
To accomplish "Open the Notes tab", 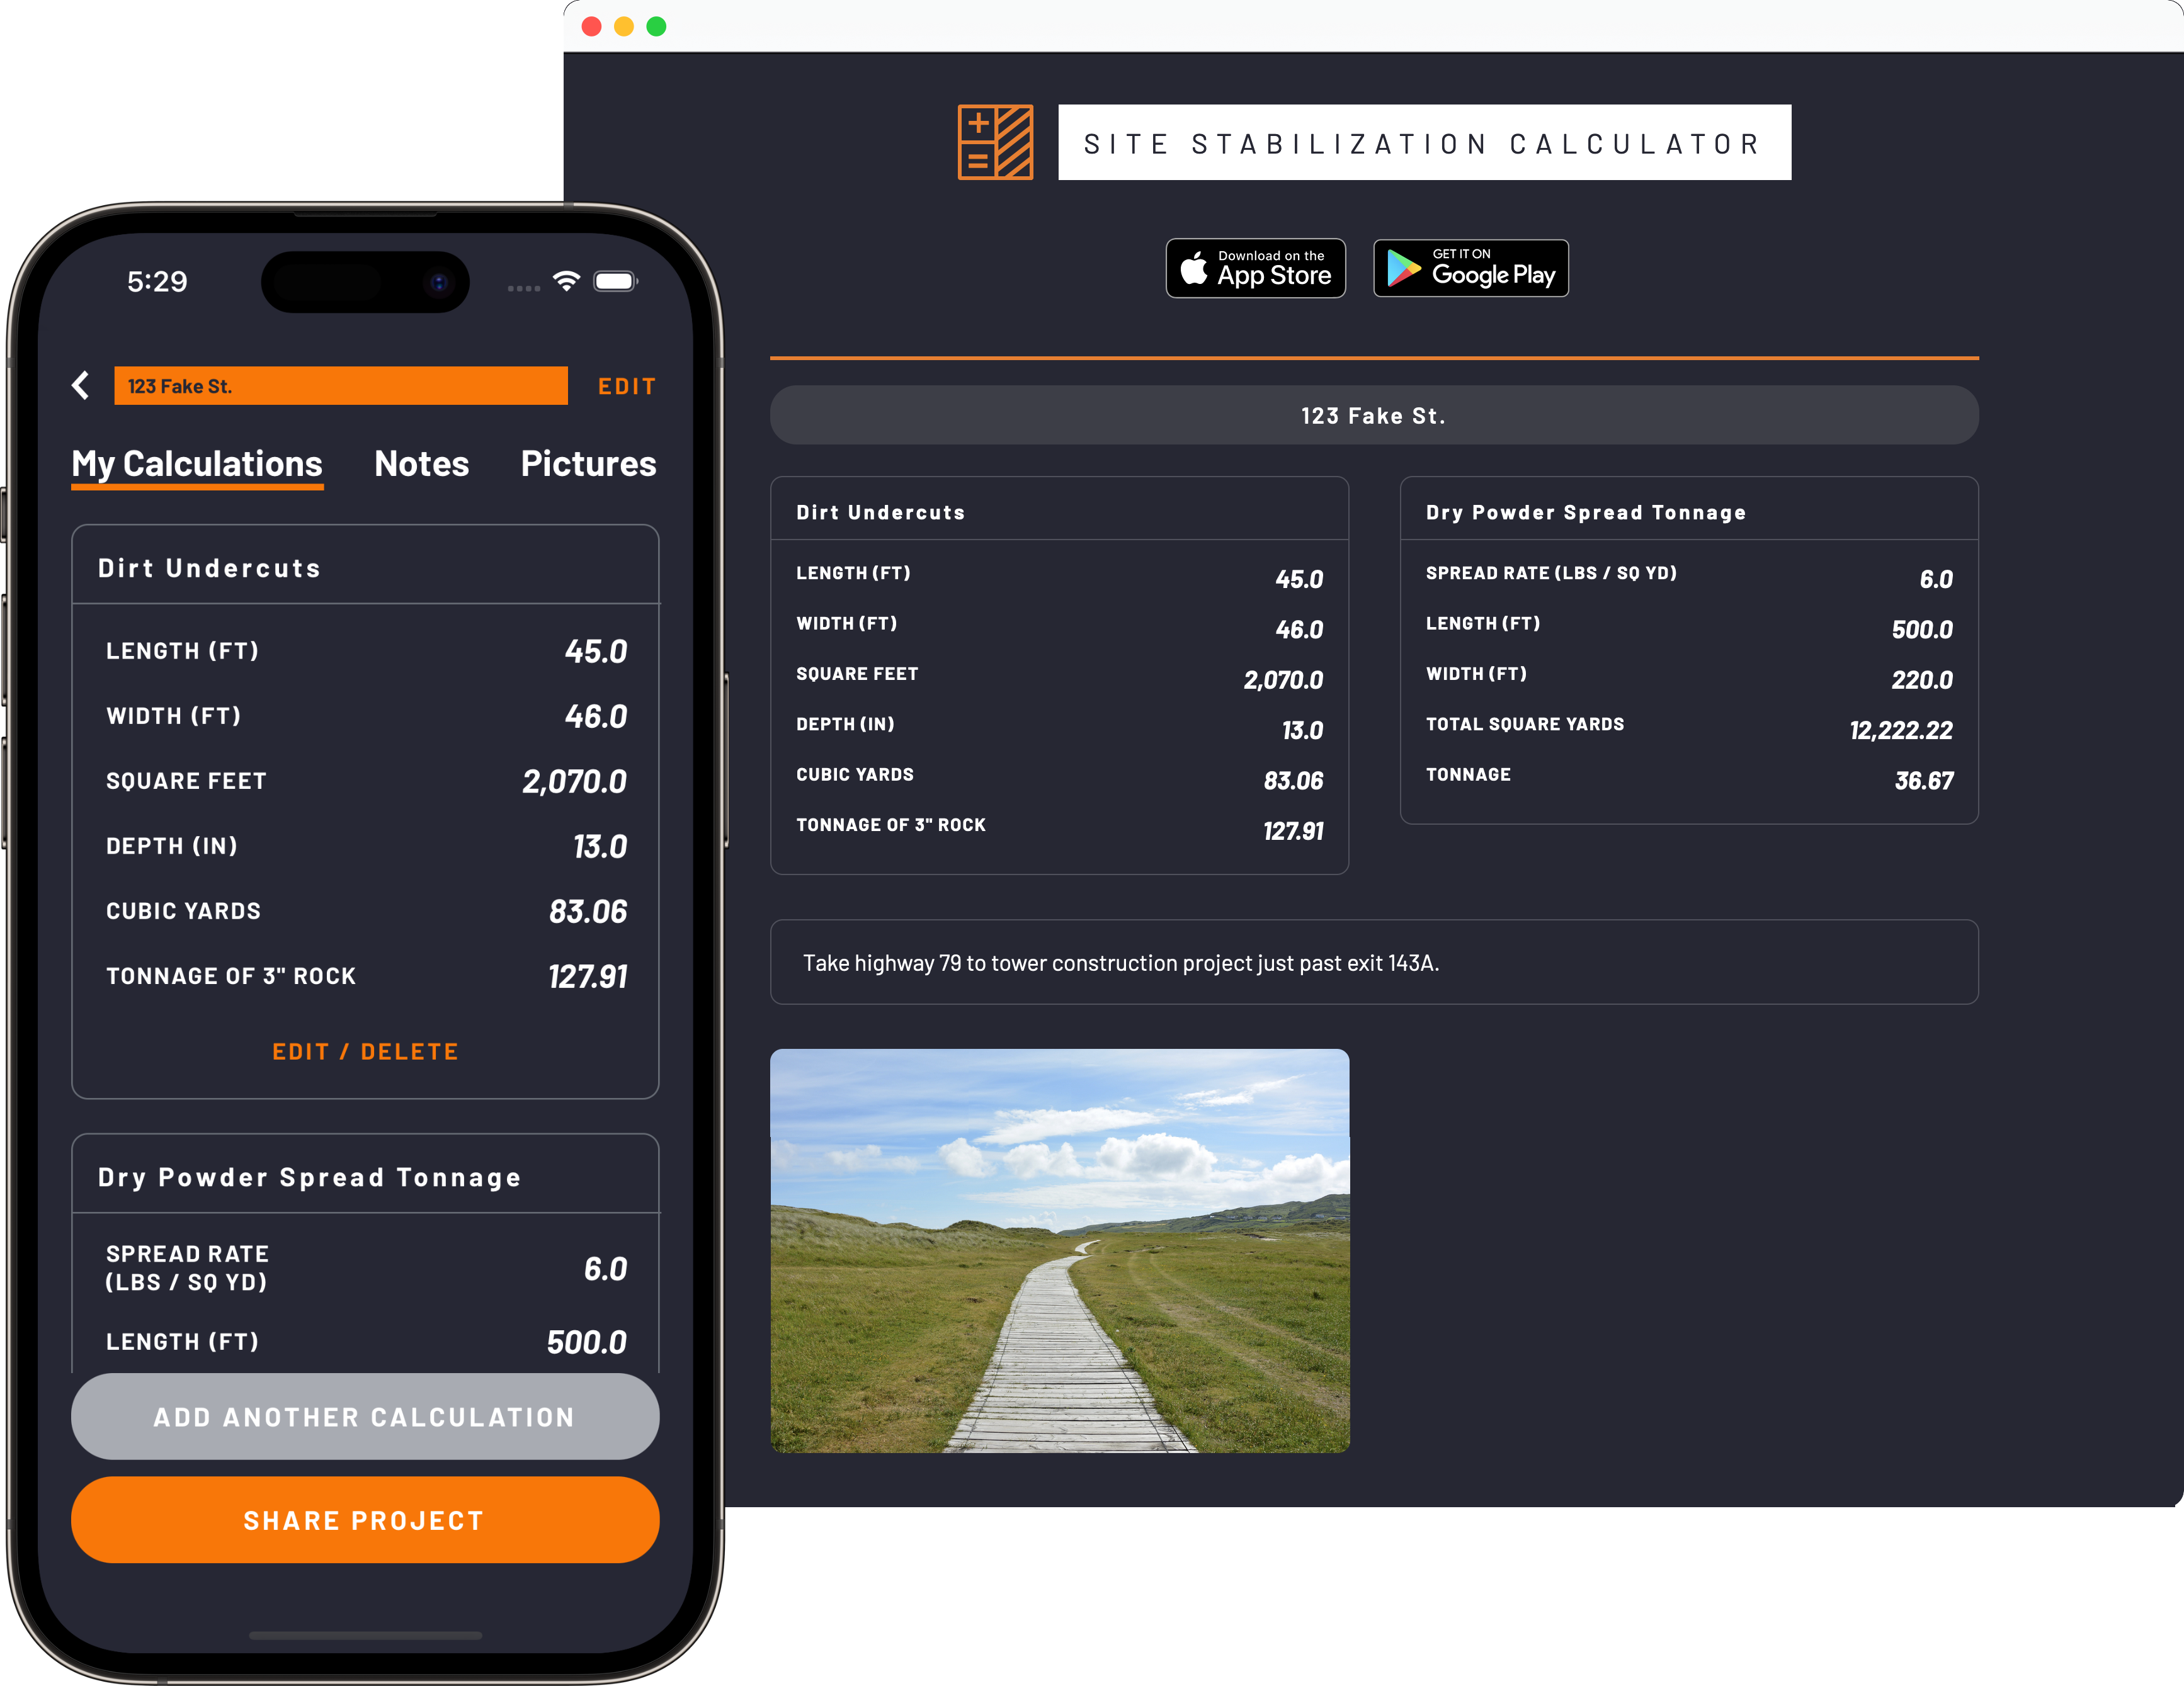I will coord(421,464).
